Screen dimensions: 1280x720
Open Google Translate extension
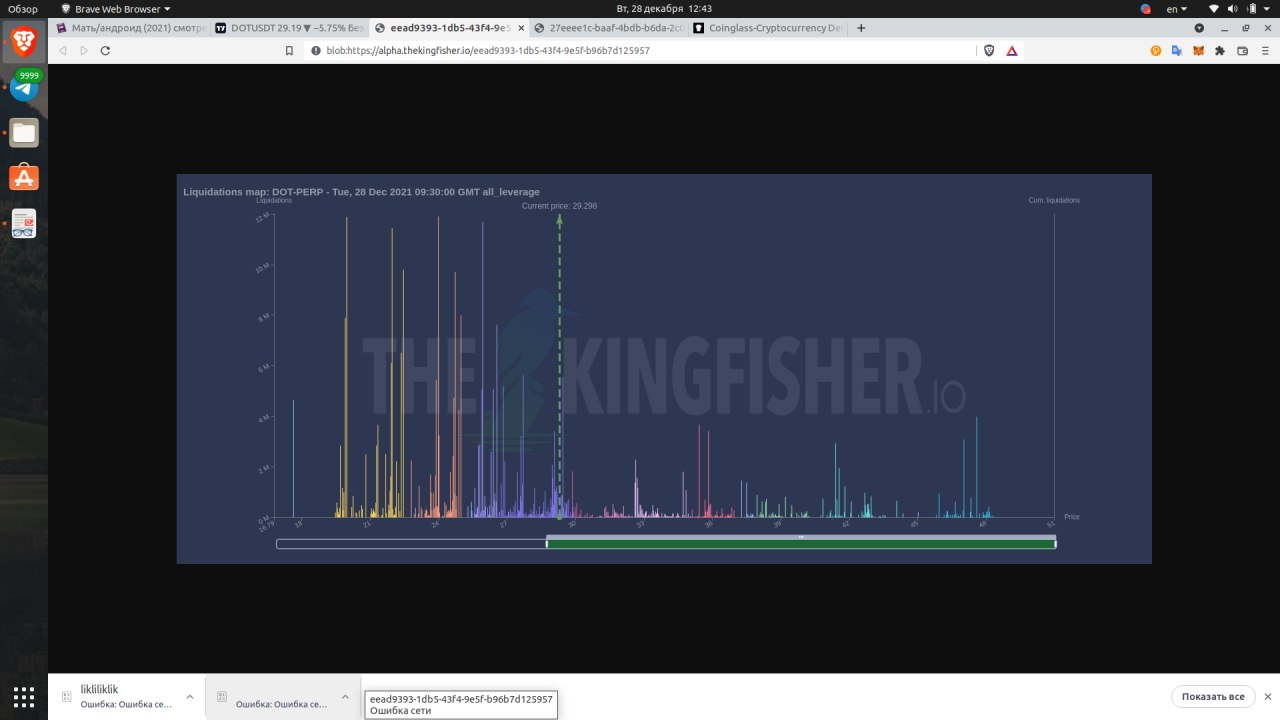point(1177,50)
